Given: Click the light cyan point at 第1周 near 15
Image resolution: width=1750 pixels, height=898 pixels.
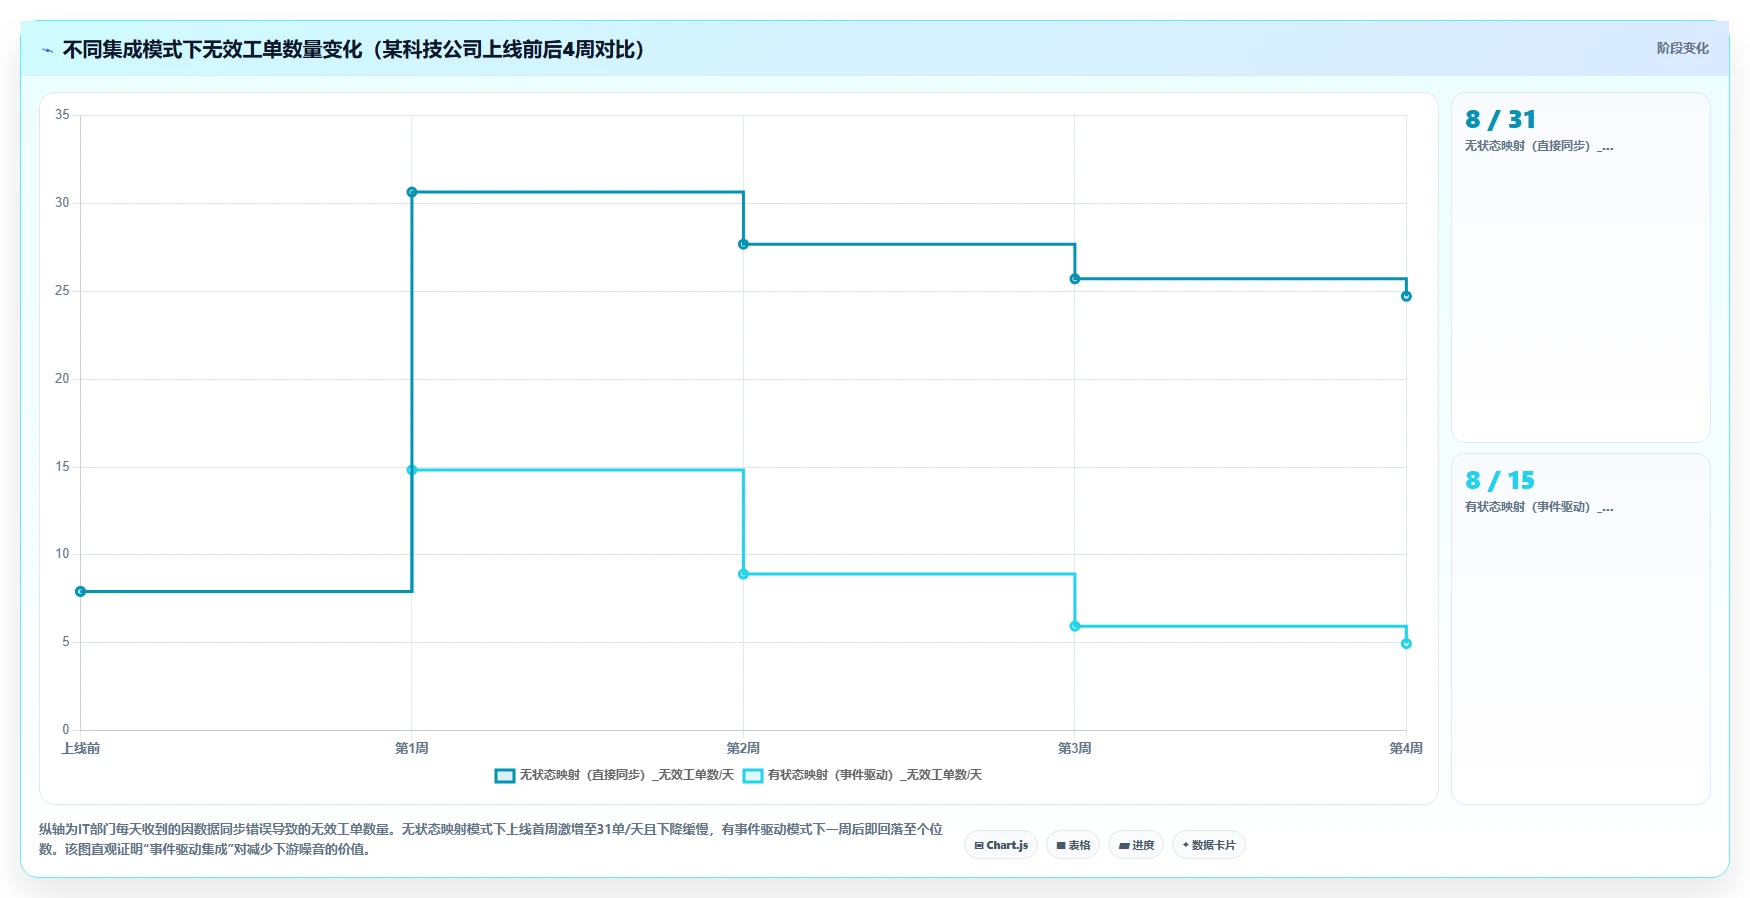Looking at the screenshot, I should click(412, 470).
